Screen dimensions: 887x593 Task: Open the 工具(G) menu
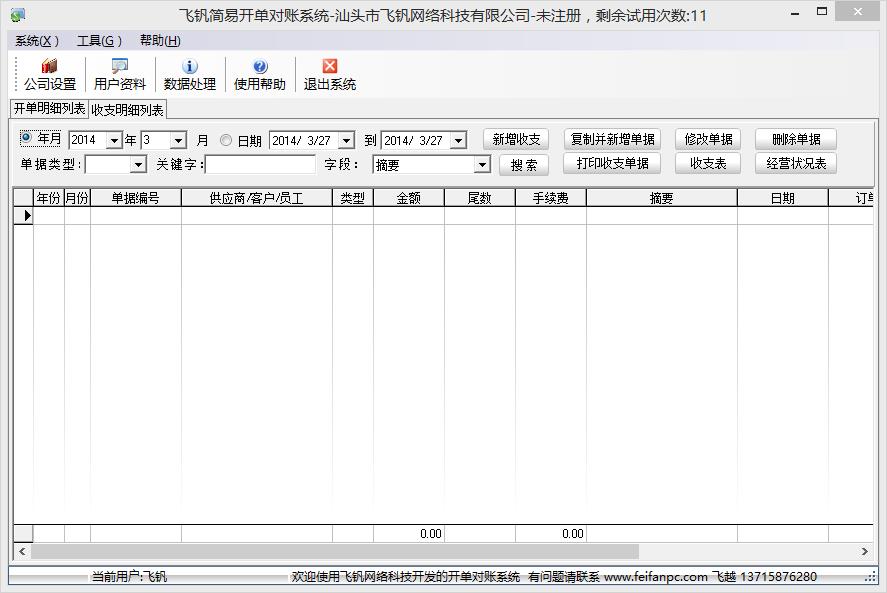point(99,41)
